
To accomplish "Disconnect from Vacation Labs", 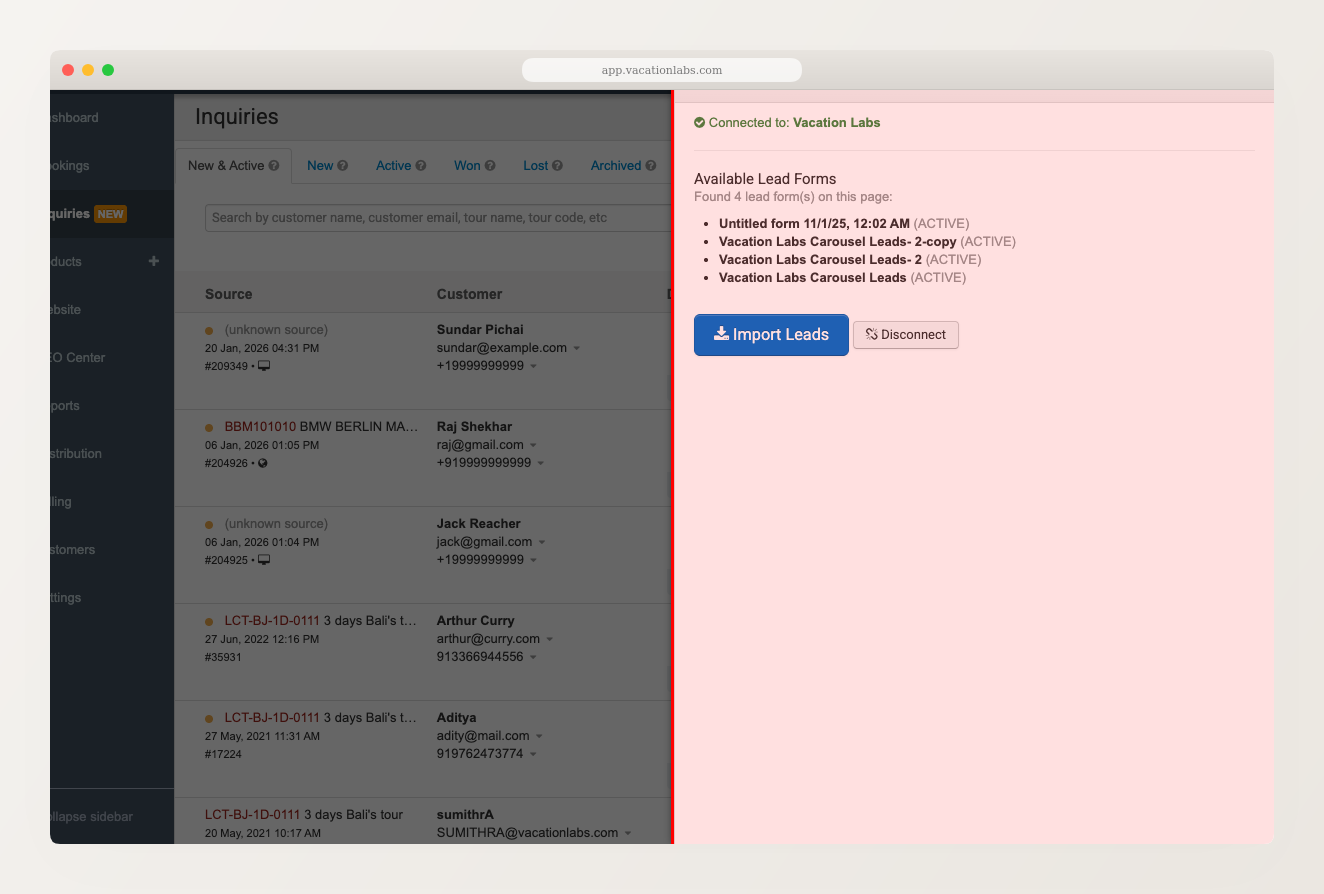I will click(x=905, y=335).
